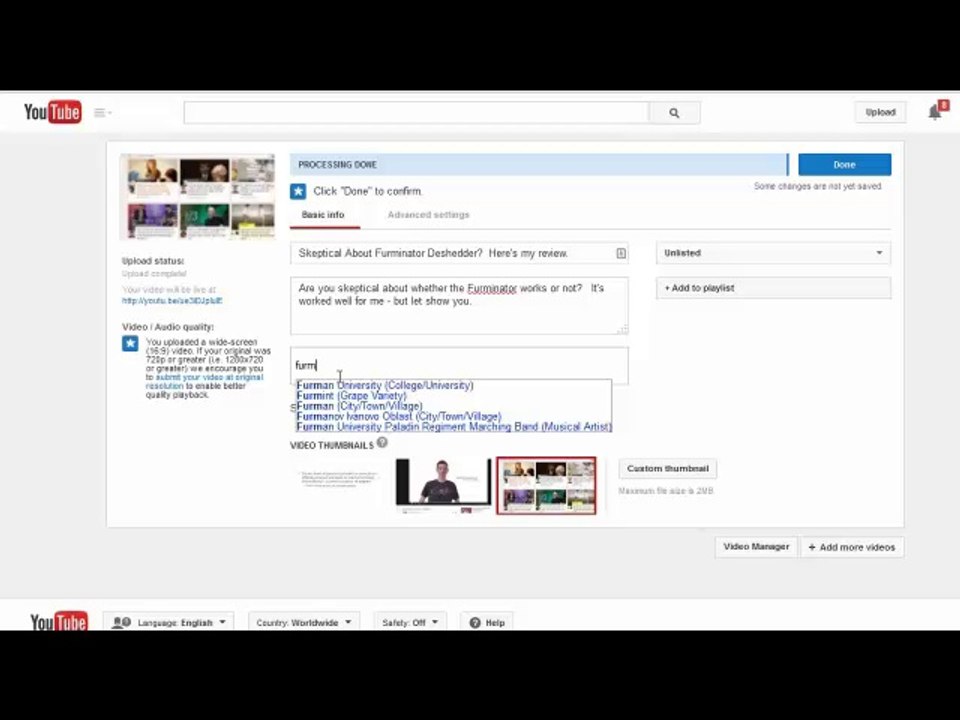Open the Video Manager button
Screen dimensions: 960x720
(x=756, y=547)
